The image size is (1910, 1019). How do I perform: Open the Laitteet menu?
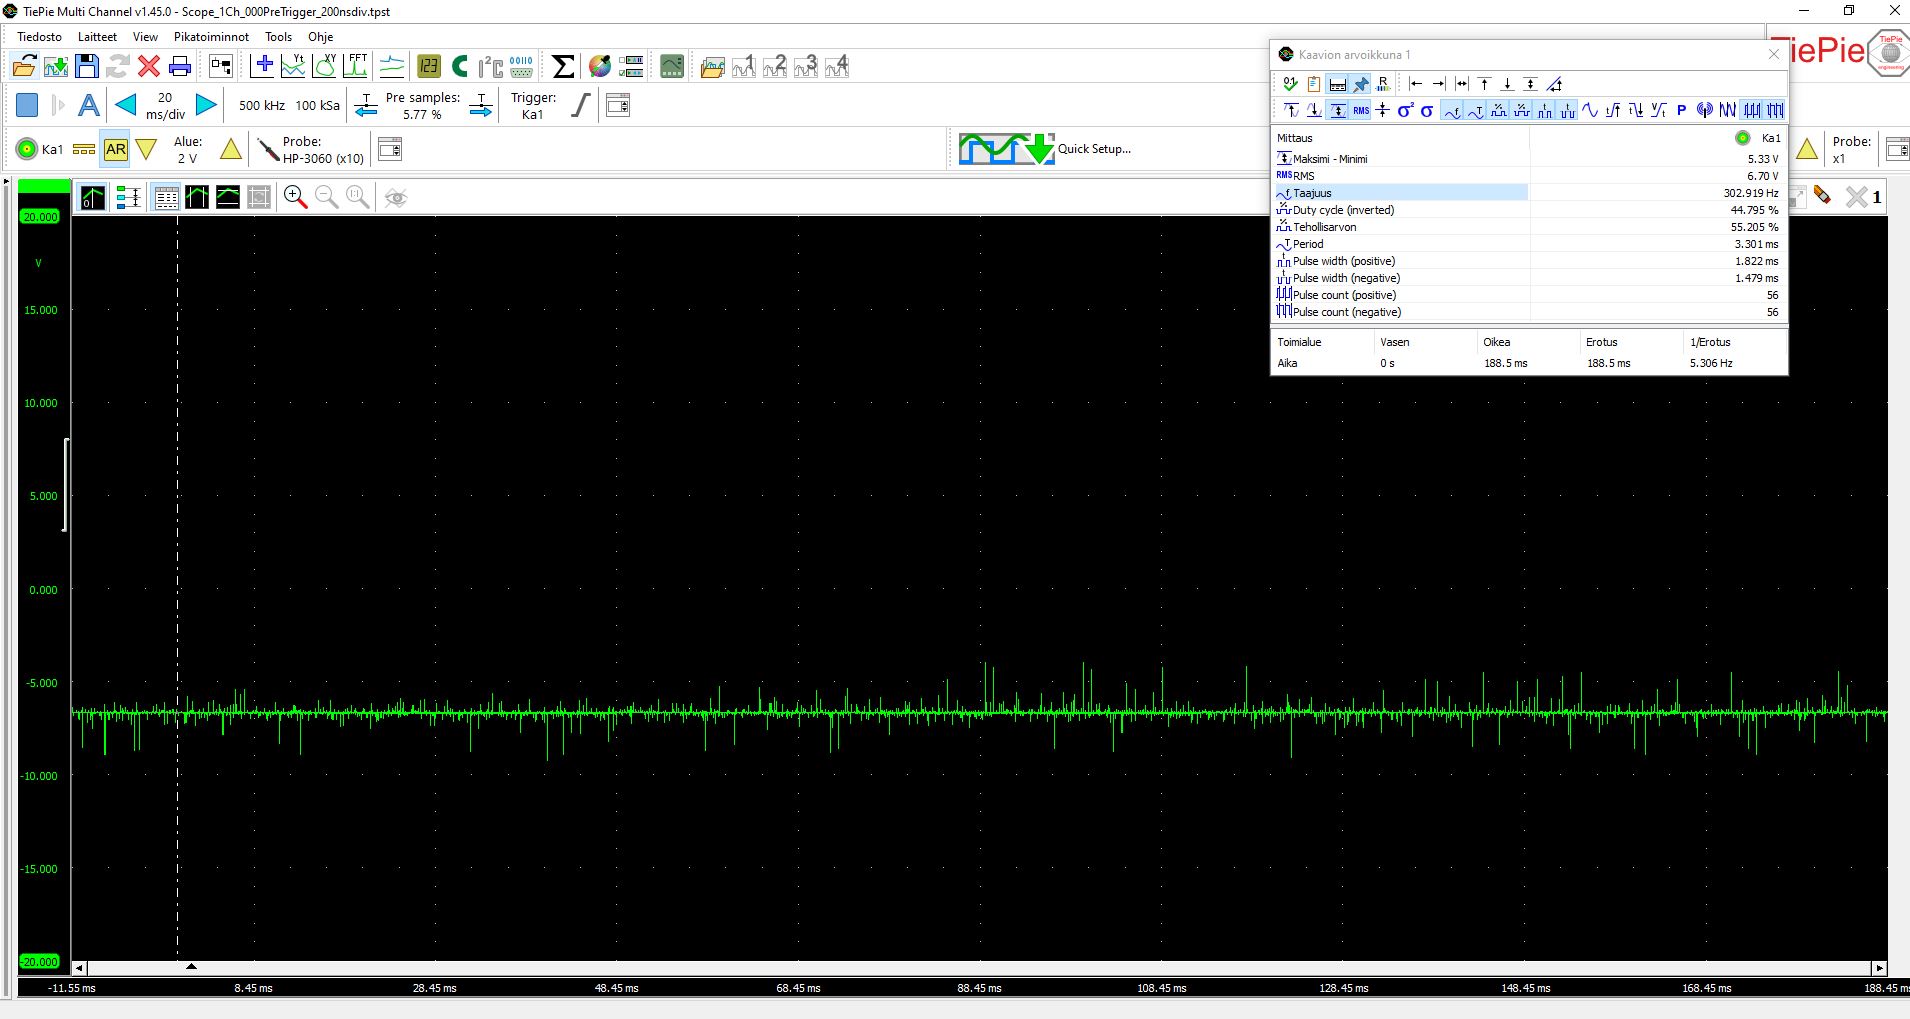coord(97,37)
